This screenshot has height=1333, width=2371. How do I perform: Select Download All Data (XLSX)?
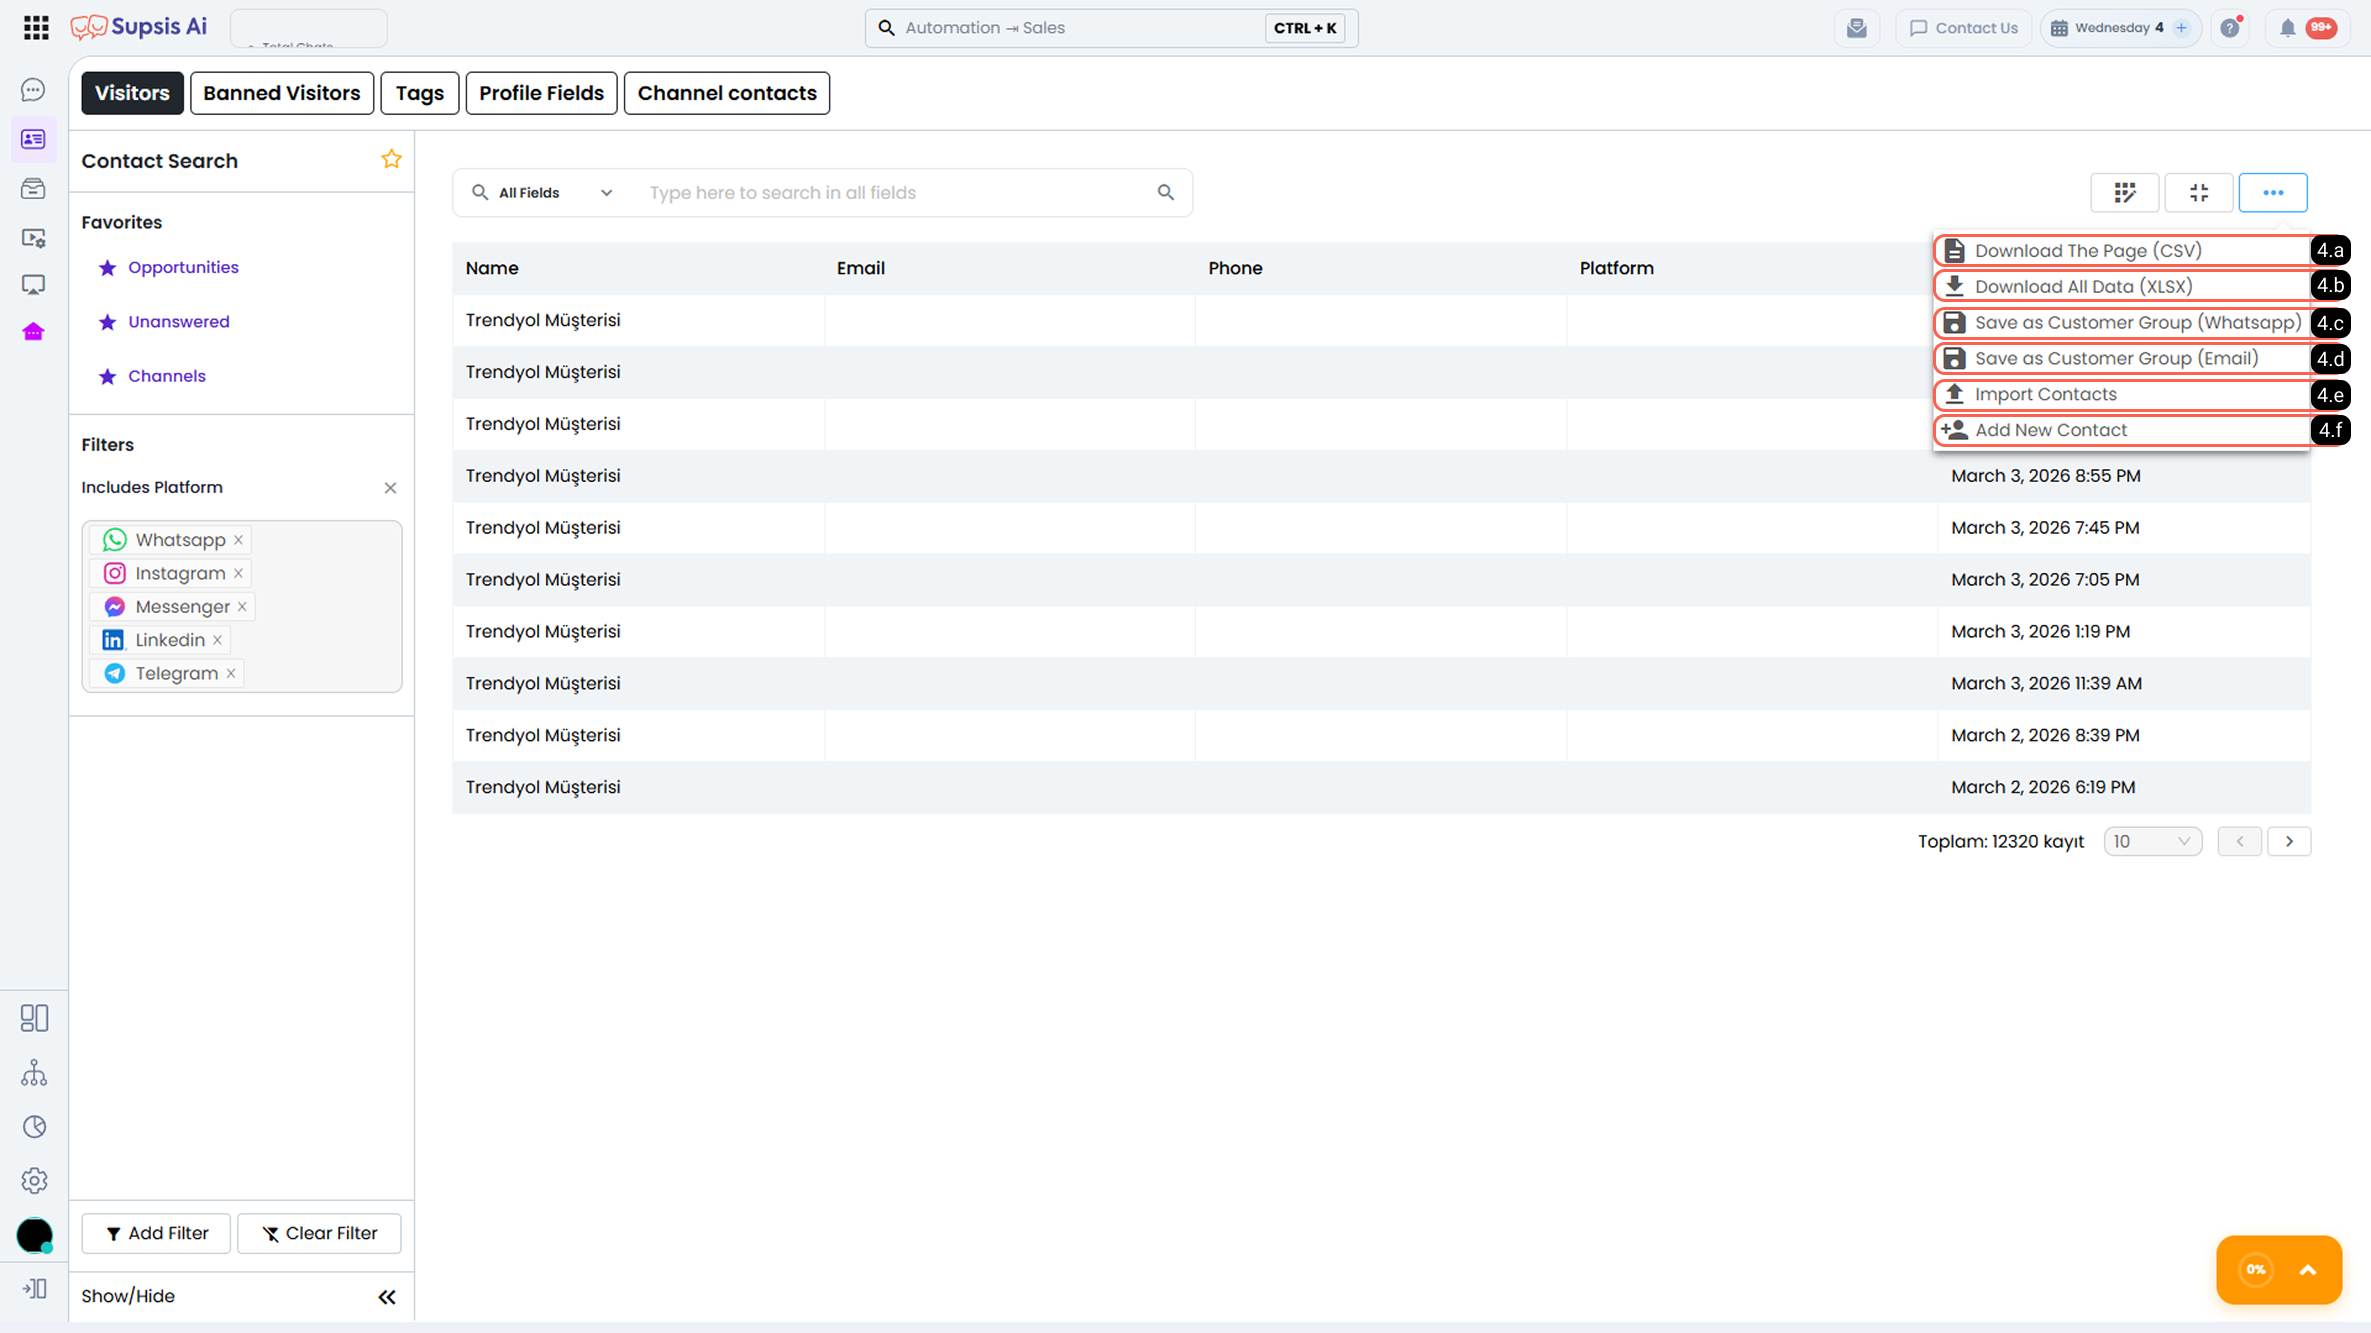pyautogui.click(x=2122, y=287)
